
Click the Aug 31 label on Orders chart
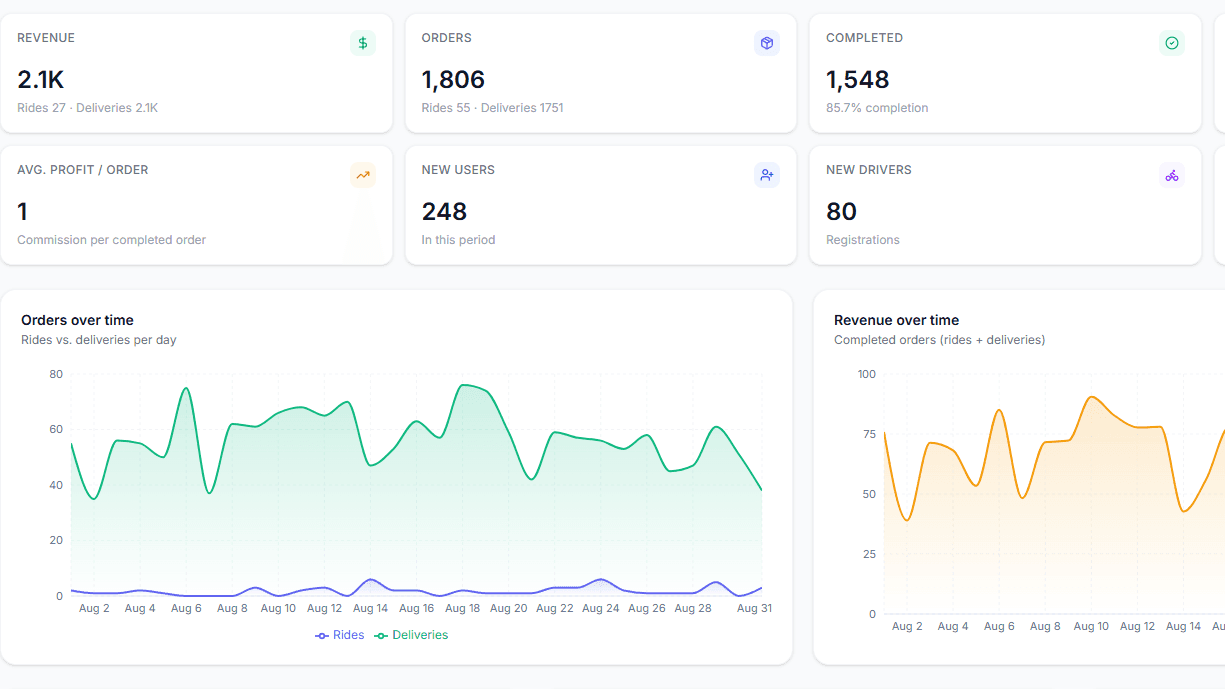[x=754, y=608]
